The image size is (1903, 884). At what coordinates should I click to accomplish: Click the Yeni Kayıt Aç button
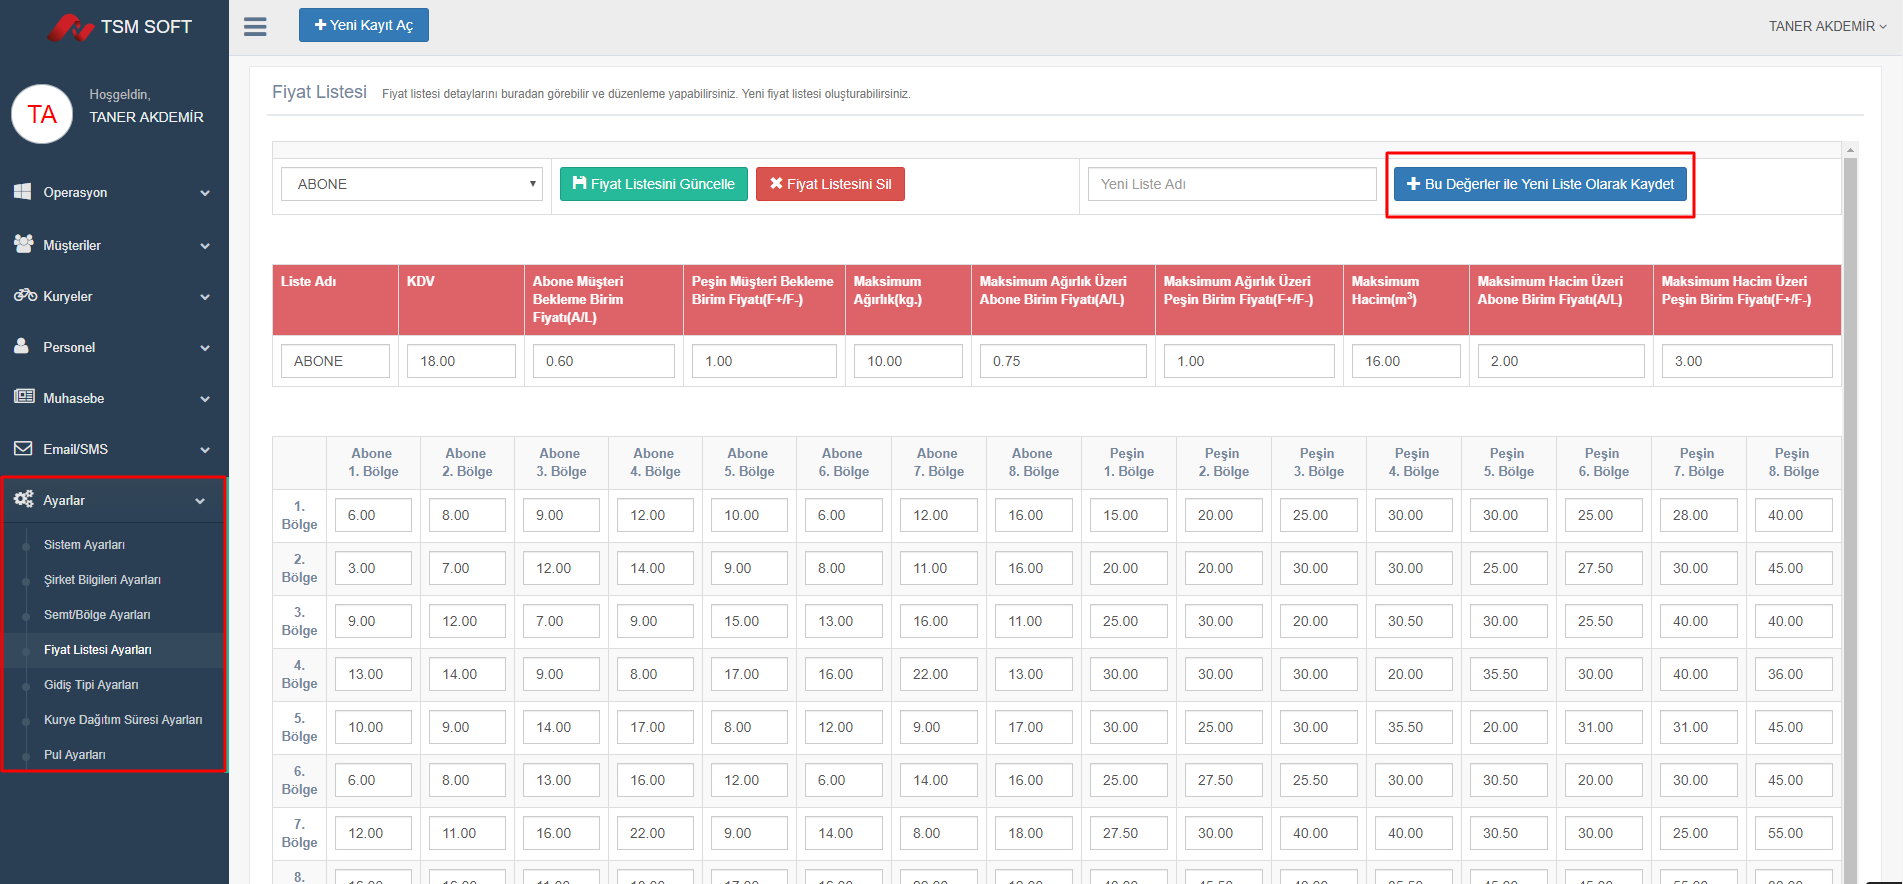pos(363,25)
